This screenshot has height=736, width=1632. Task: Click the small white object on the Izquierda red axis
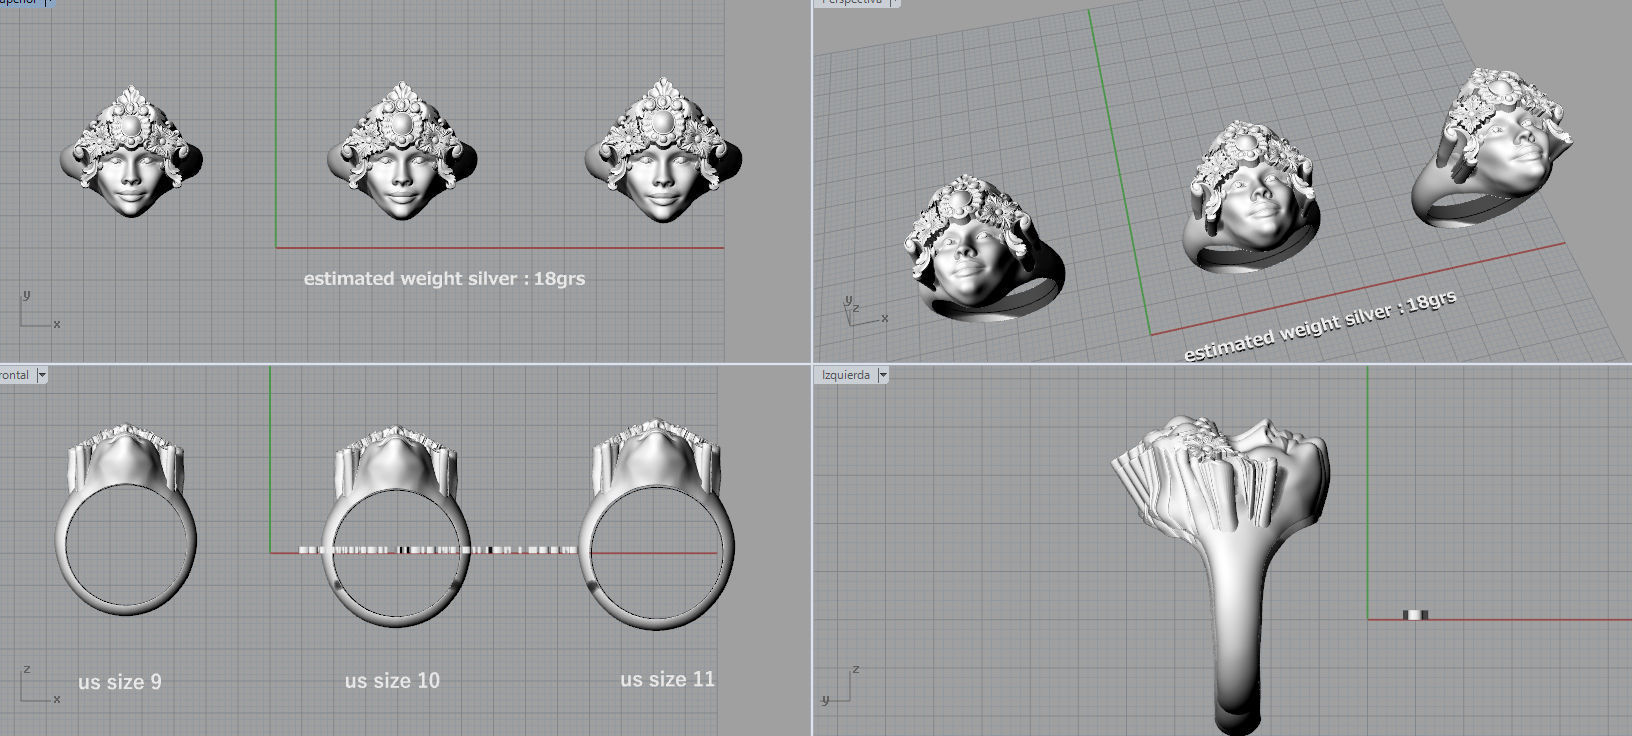tap(1415, 615)
